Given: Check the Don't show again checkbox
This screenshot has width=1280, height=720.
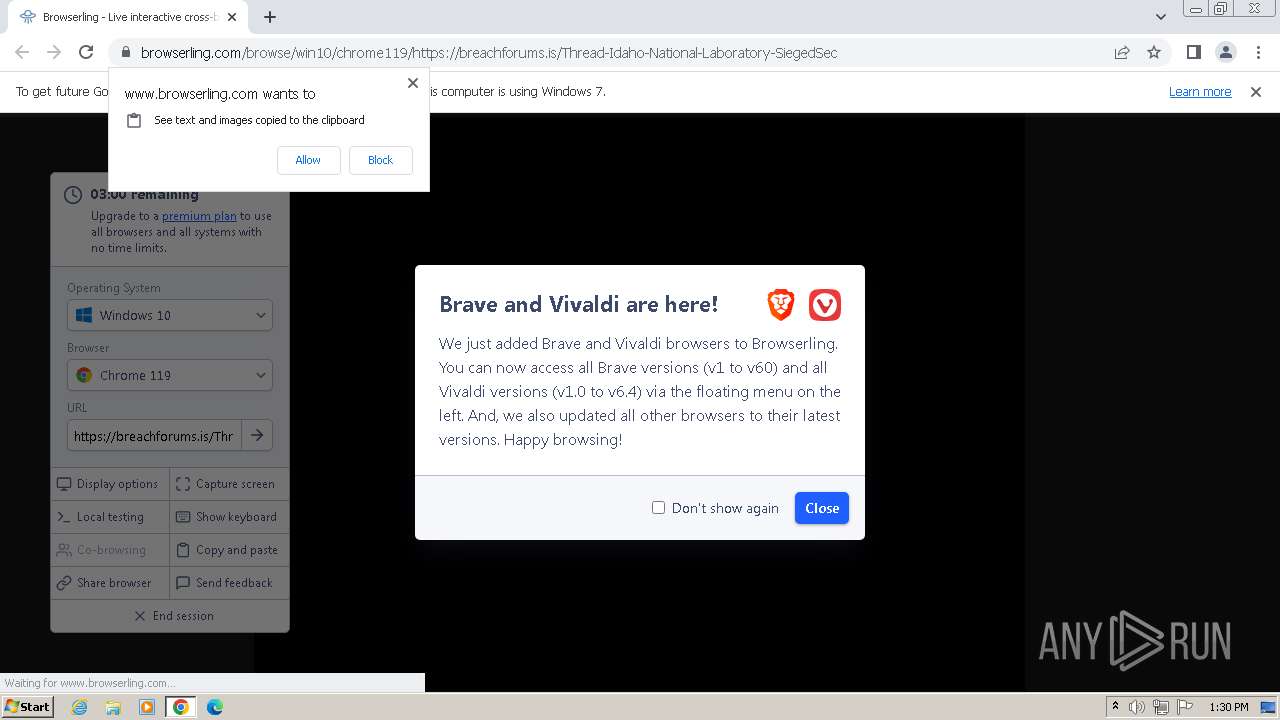Looking at the screenshot, I should click(658, 508).
